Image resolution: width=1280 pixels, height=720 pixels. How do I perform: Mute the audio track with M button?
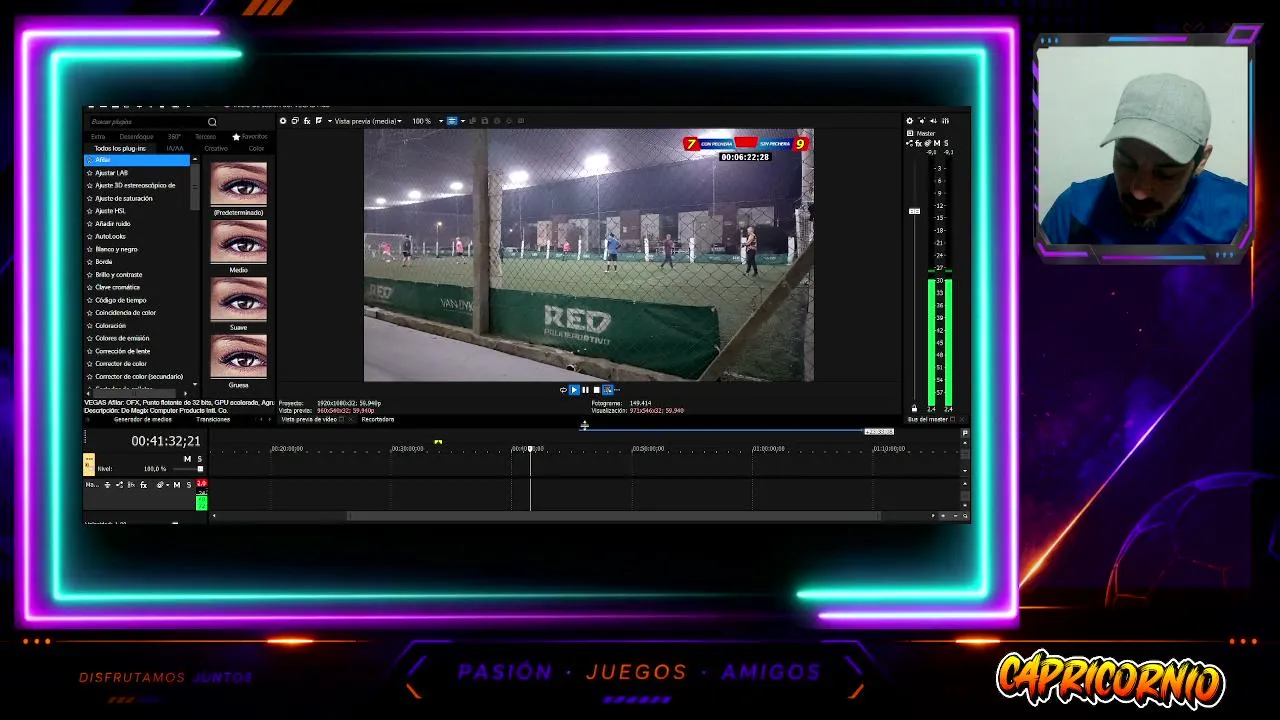click(x=177, y=485)
